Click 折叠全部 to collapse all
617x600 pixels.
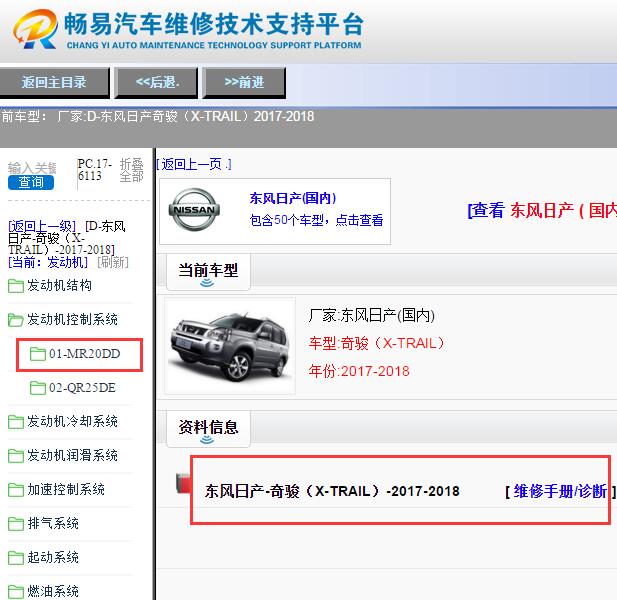131,170
